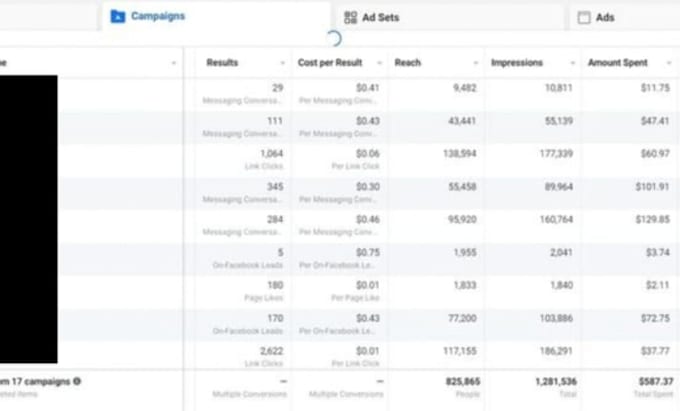The width and height of the screenshot is (680, 411).
Task: Click the impressions value 186,291
Action: [556, 351]
